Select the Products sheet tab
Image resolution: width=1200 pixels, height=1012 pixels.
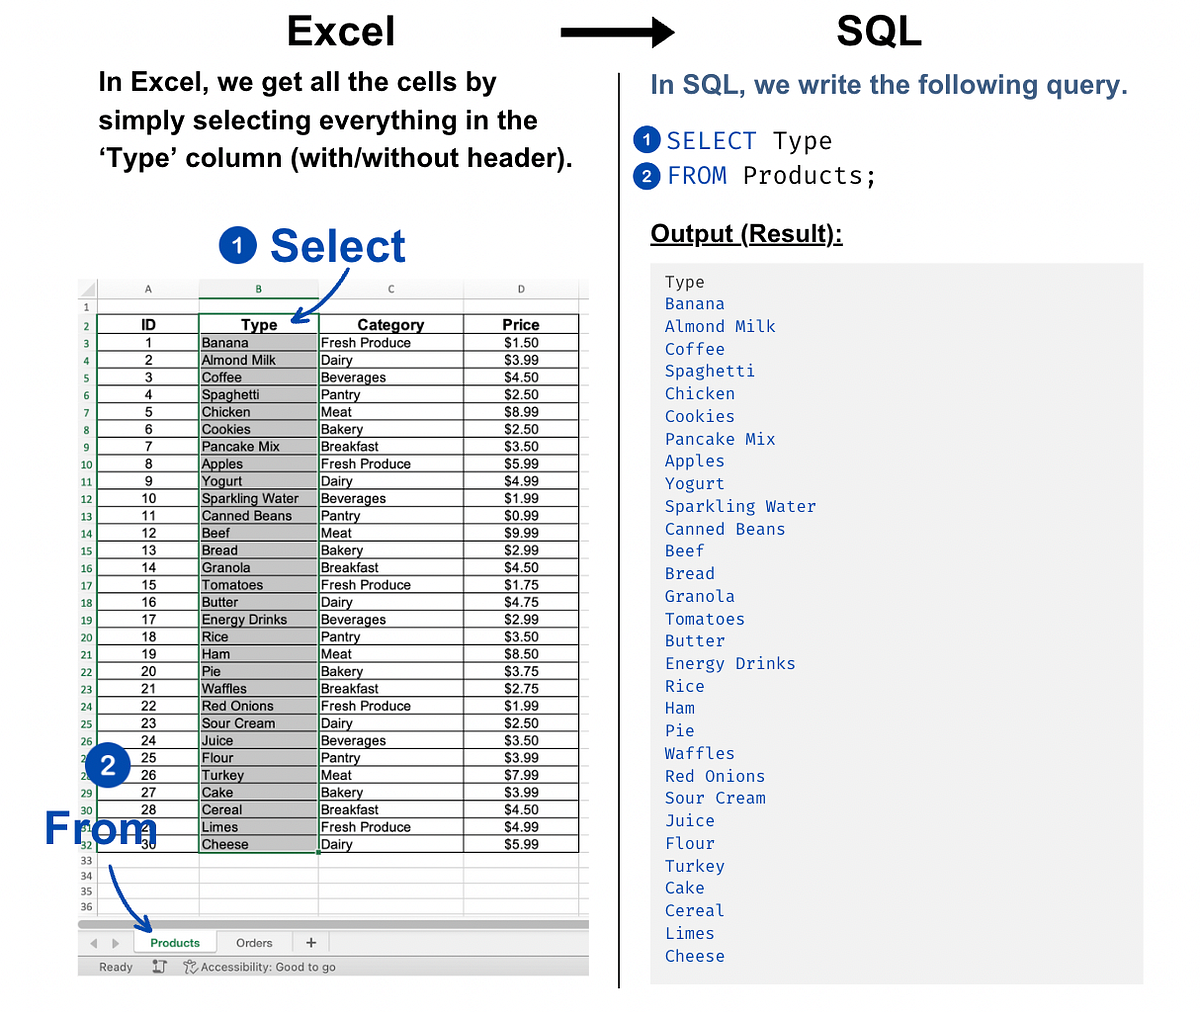(175, 942)
